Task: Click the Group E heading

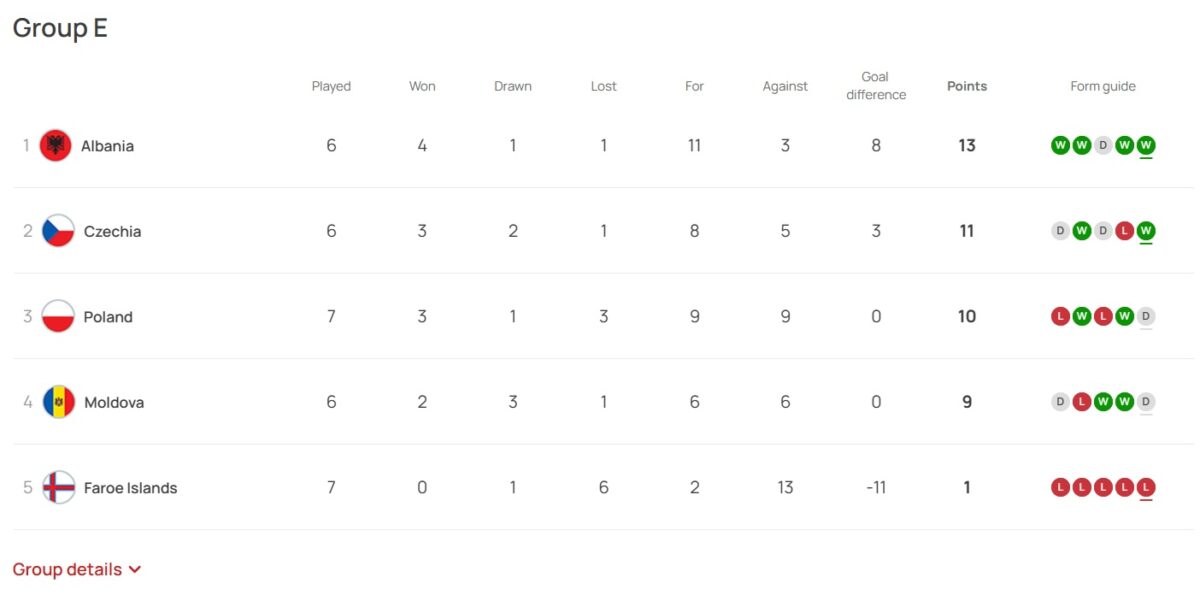Action: coord(60,29)
